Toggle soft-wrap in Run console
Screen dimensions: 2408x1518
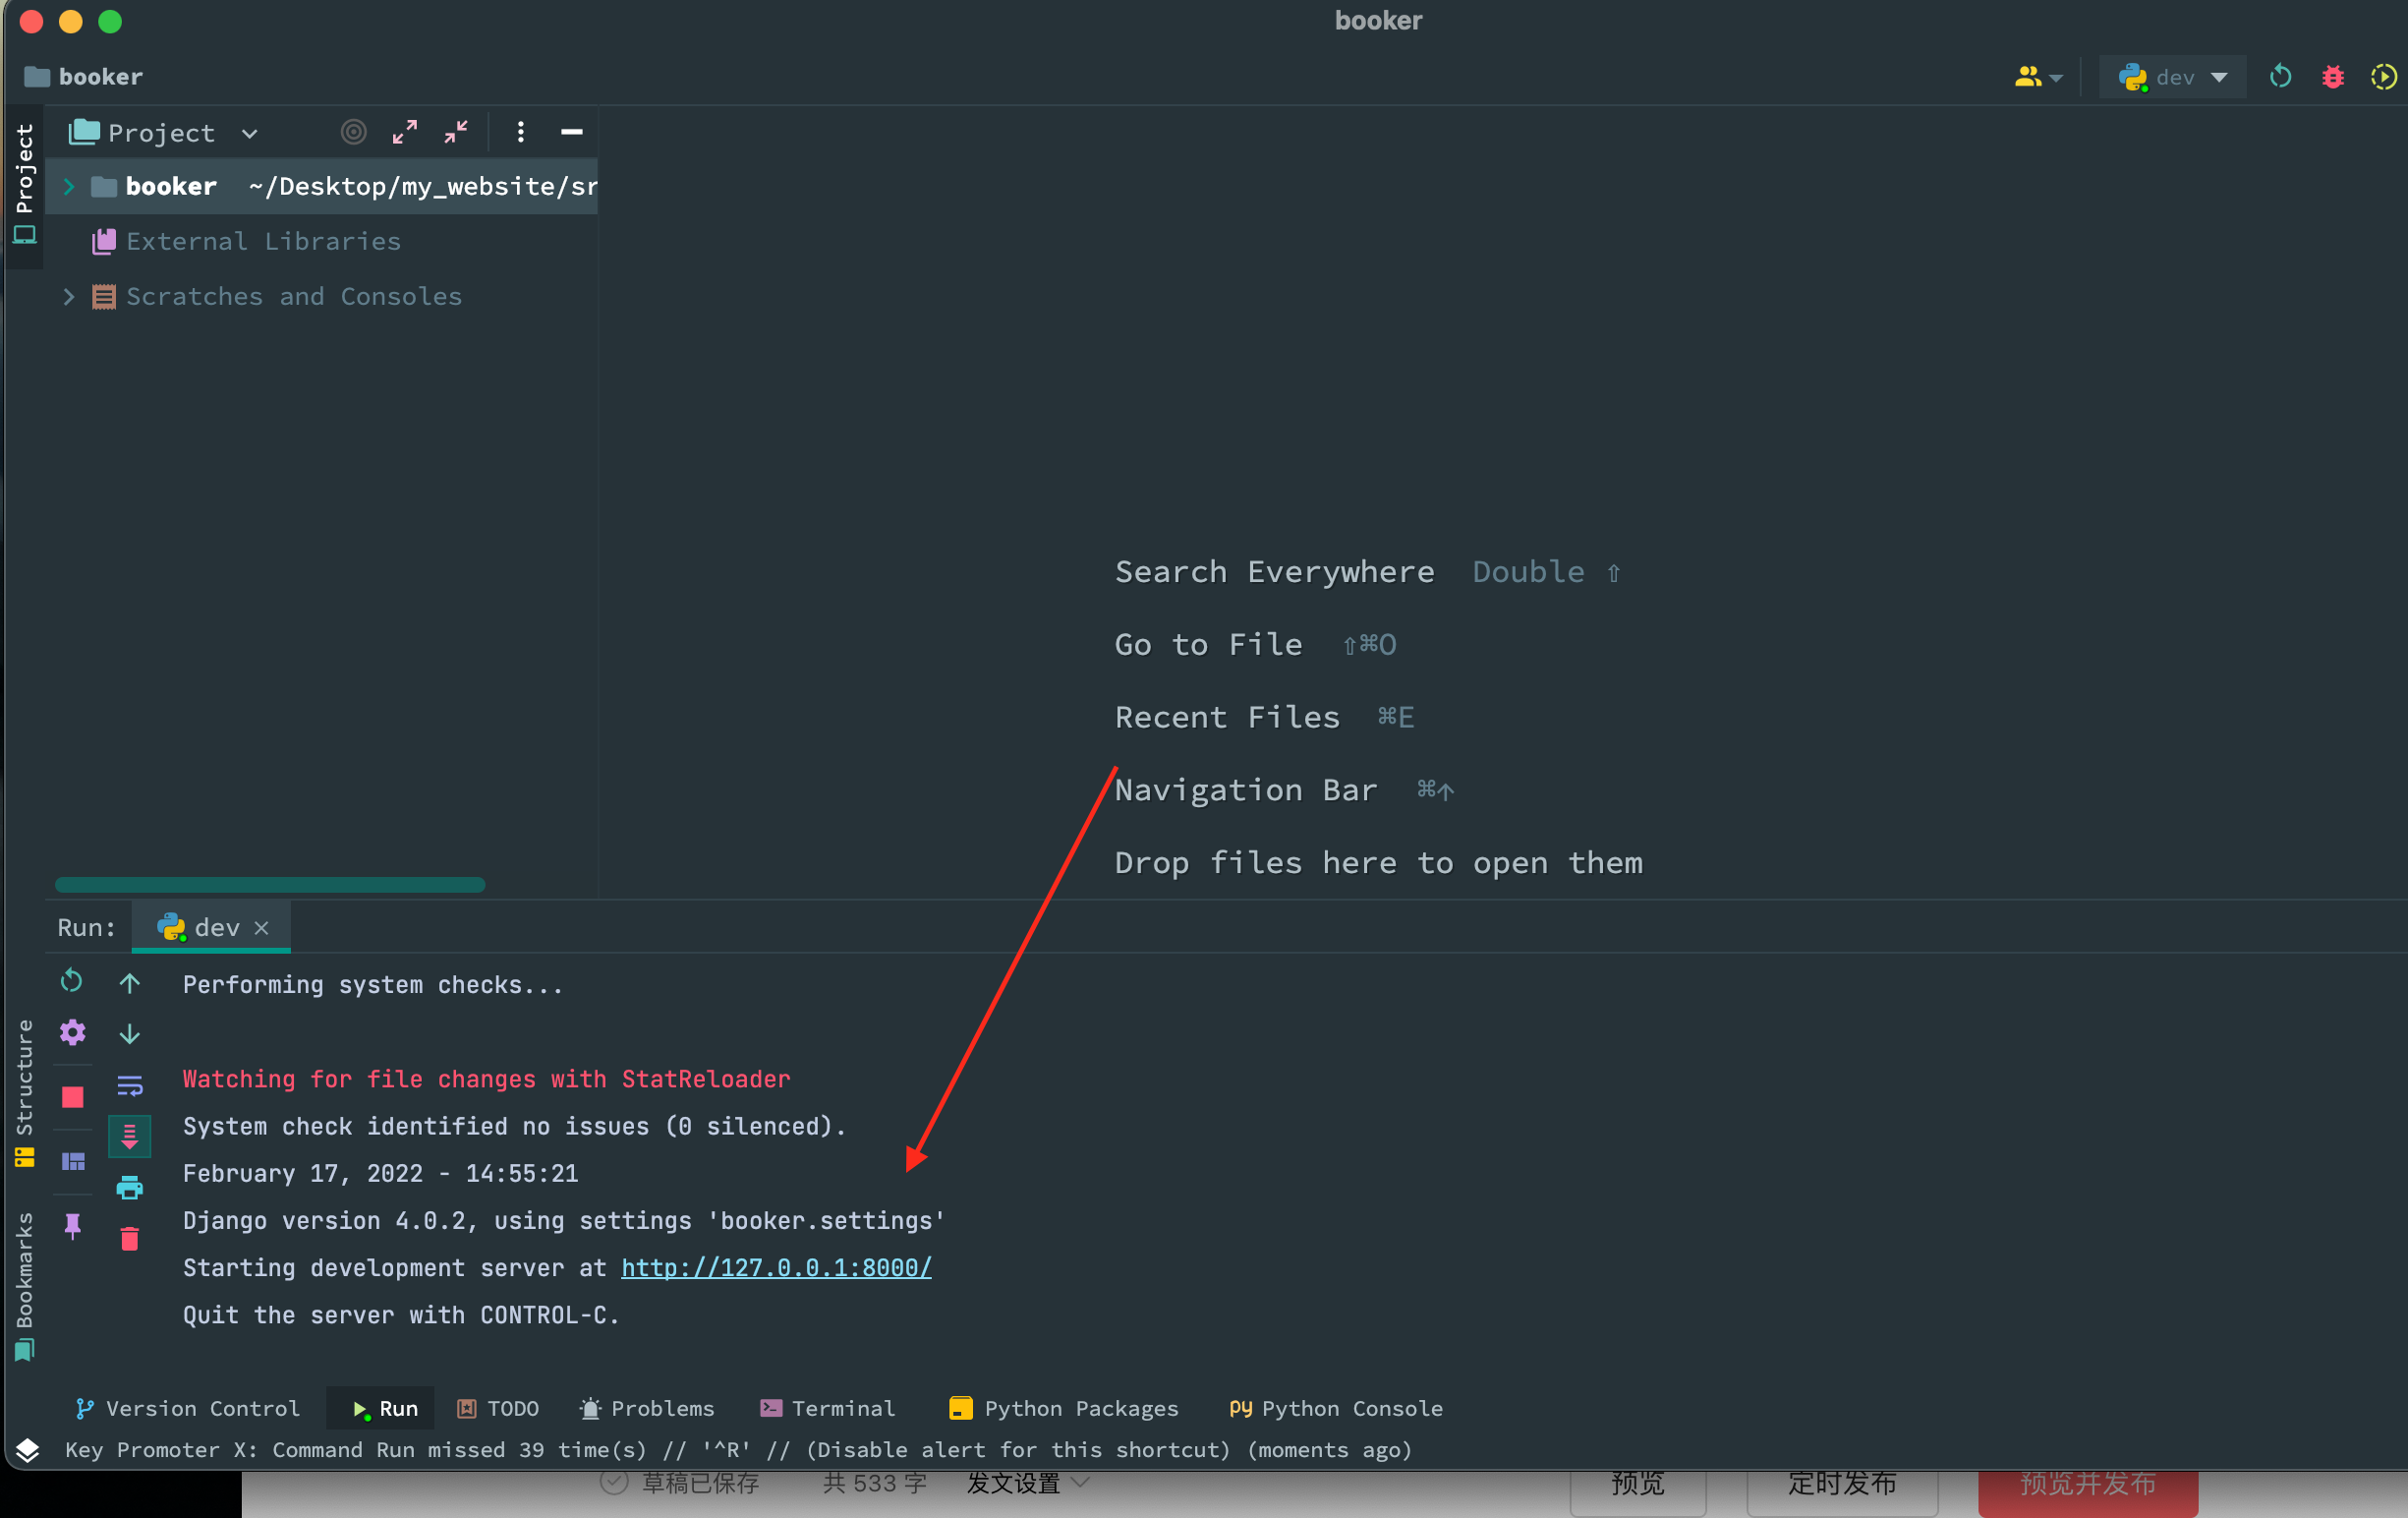pyautogui.click(x=130, y=1085)
